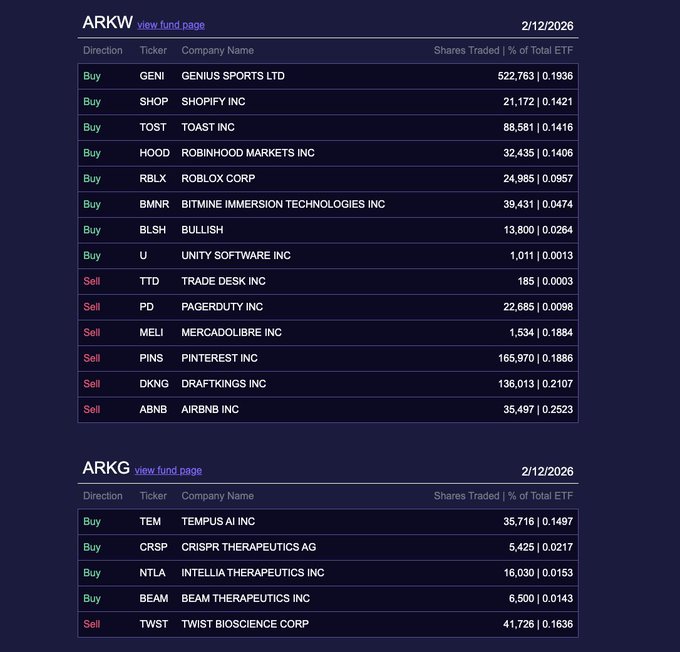Click the RBLX ticker cell

(x=152, y=179)
